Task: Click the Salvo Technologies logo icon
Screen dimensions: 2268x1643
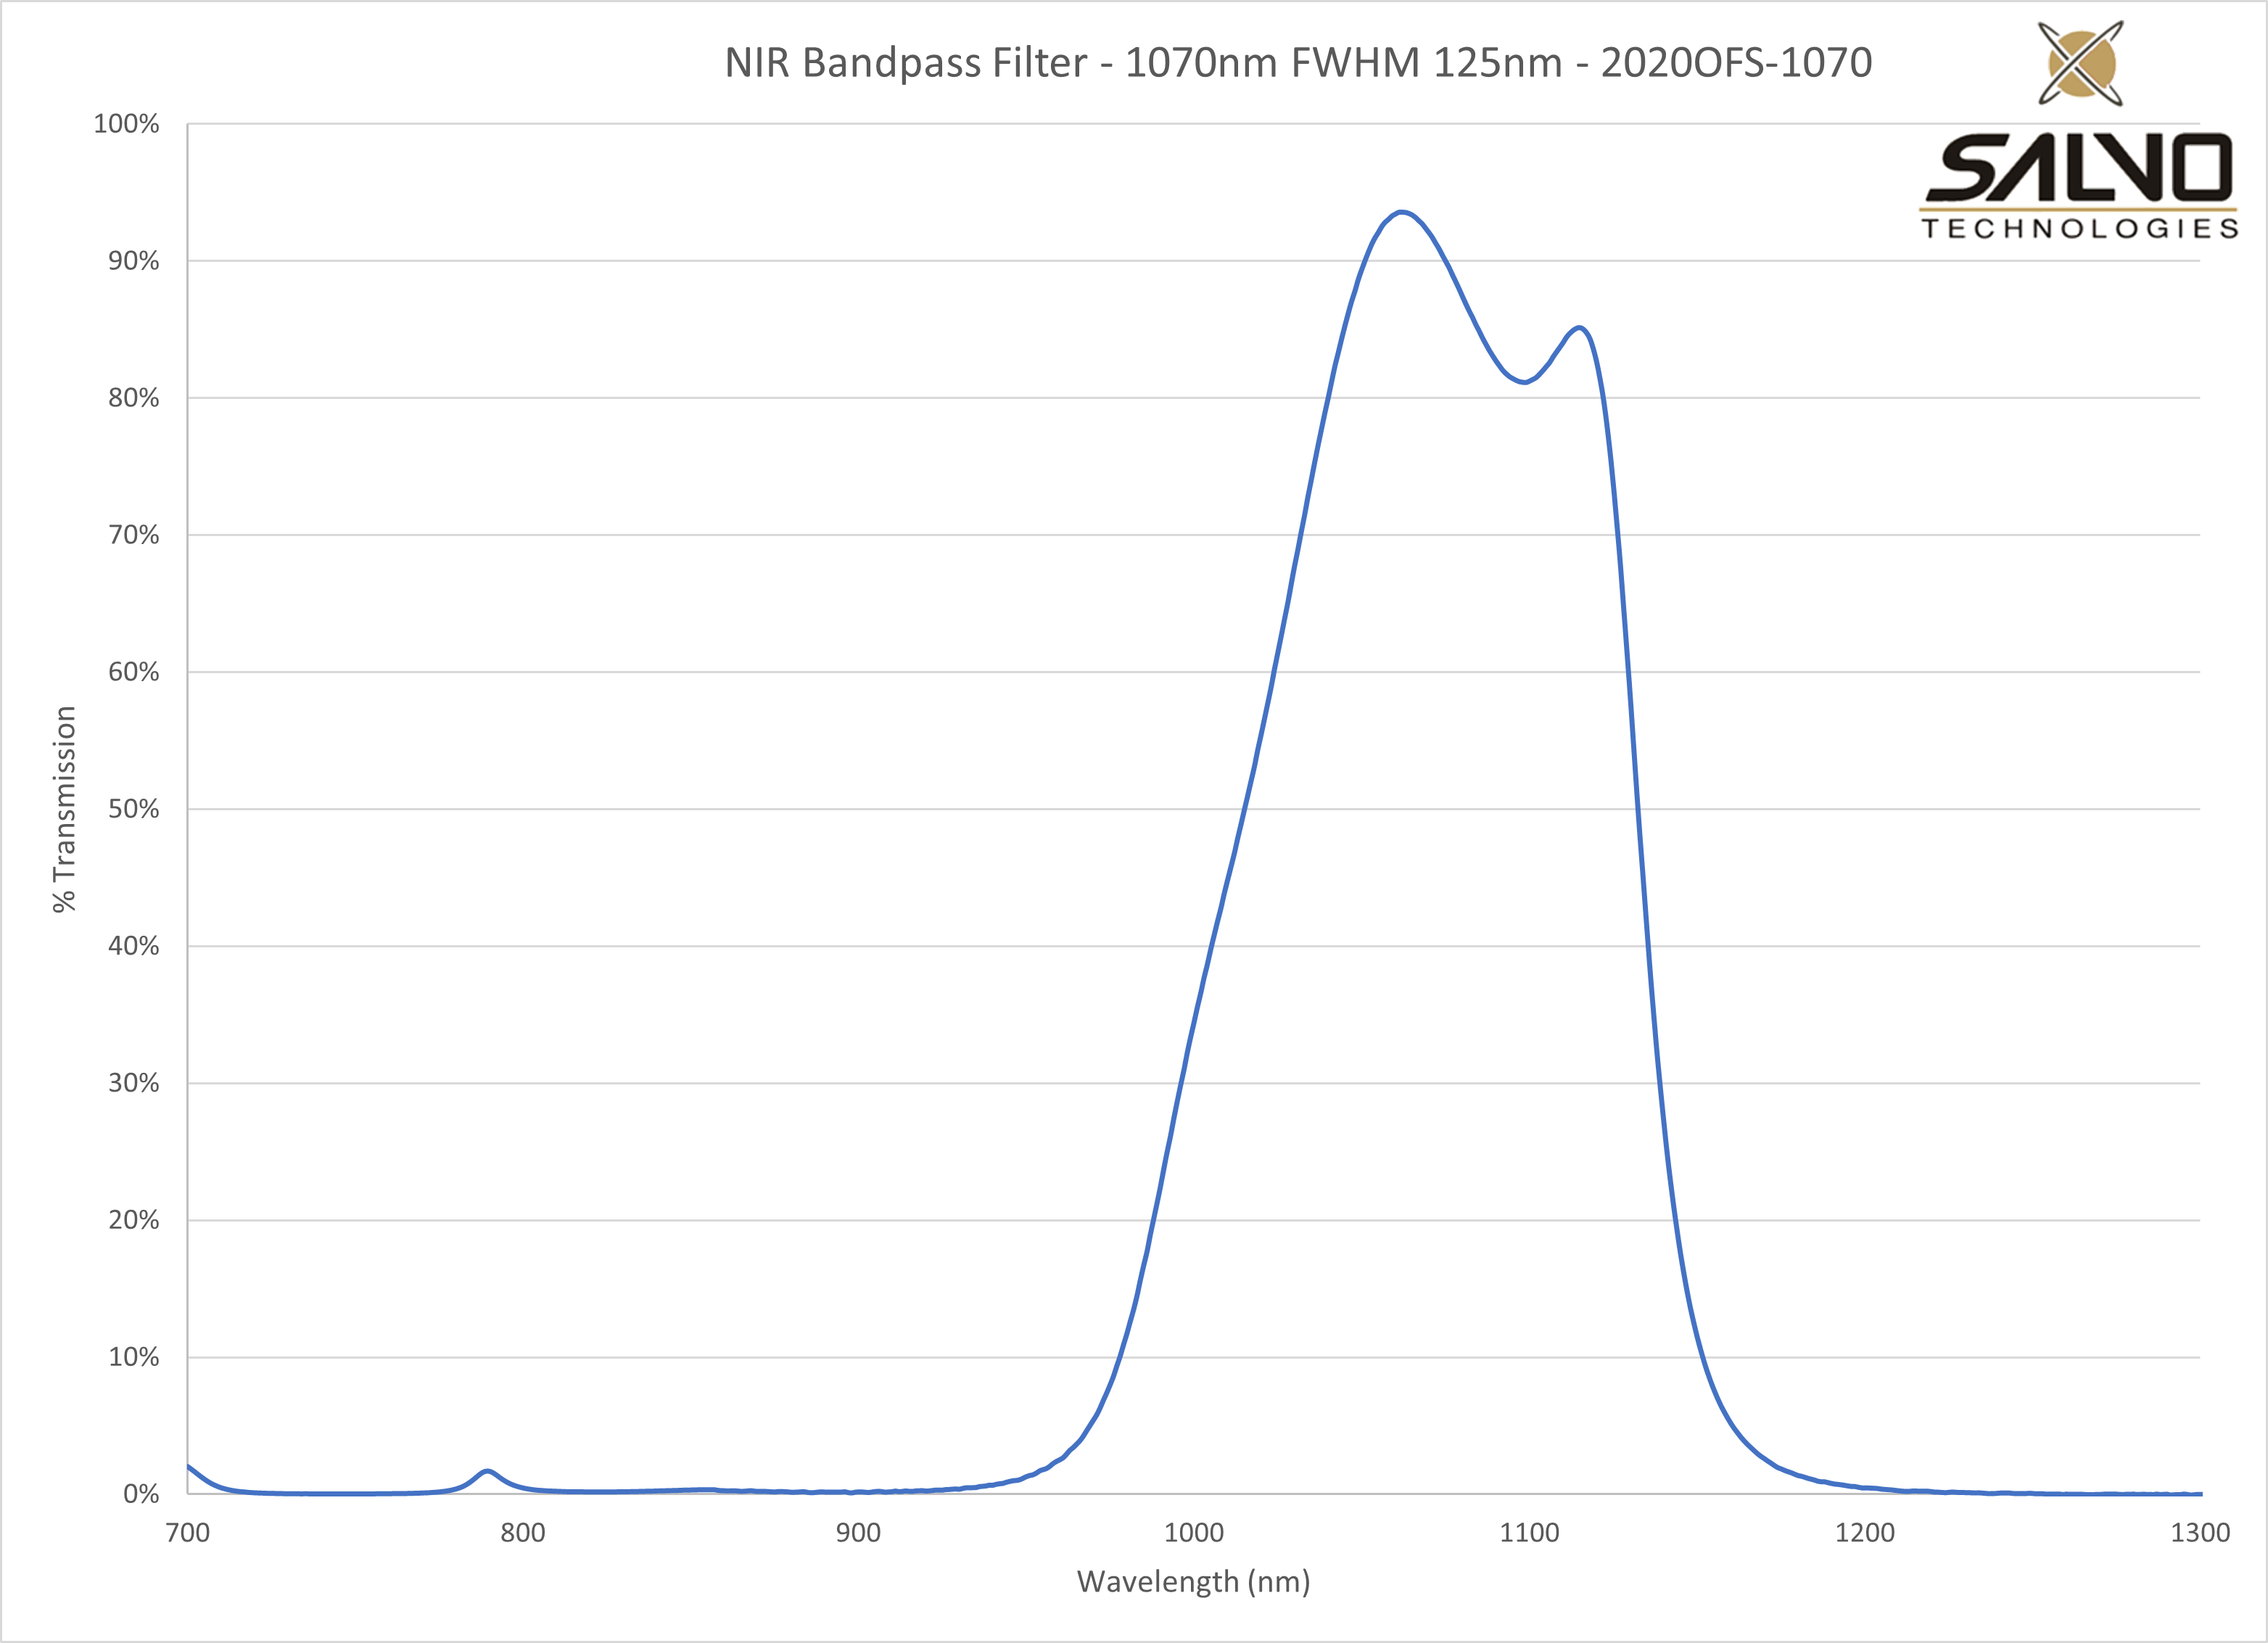Action: tap(2080, 63)
